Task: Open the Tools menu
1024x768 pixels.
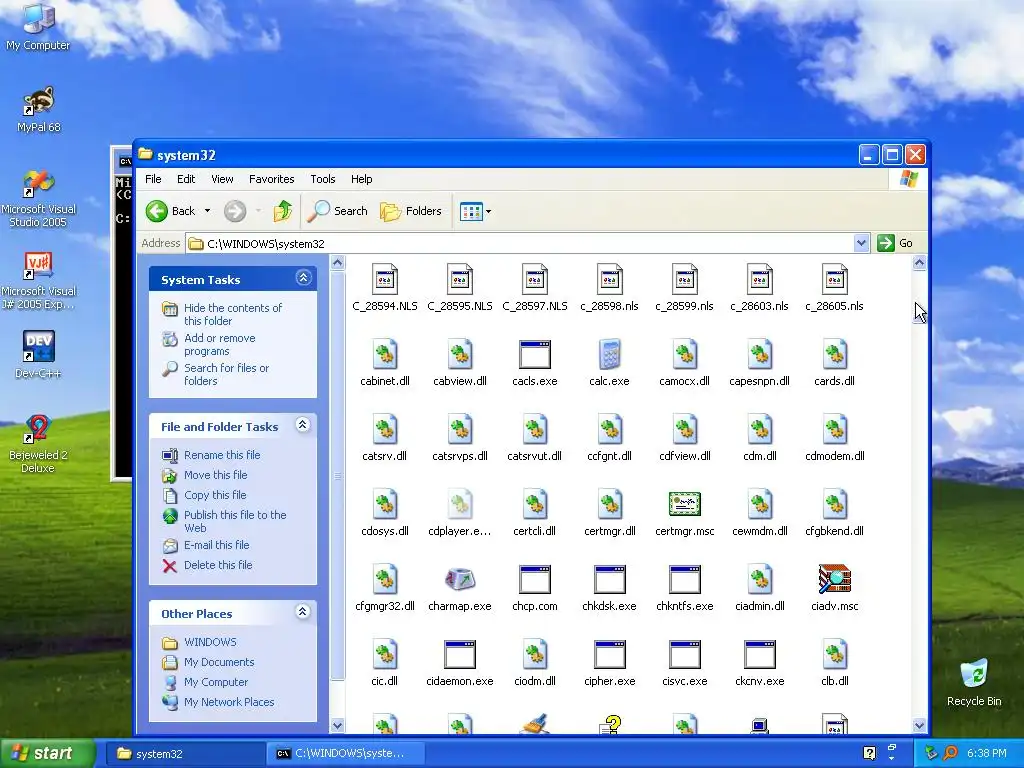Action: tap(323, 179)
